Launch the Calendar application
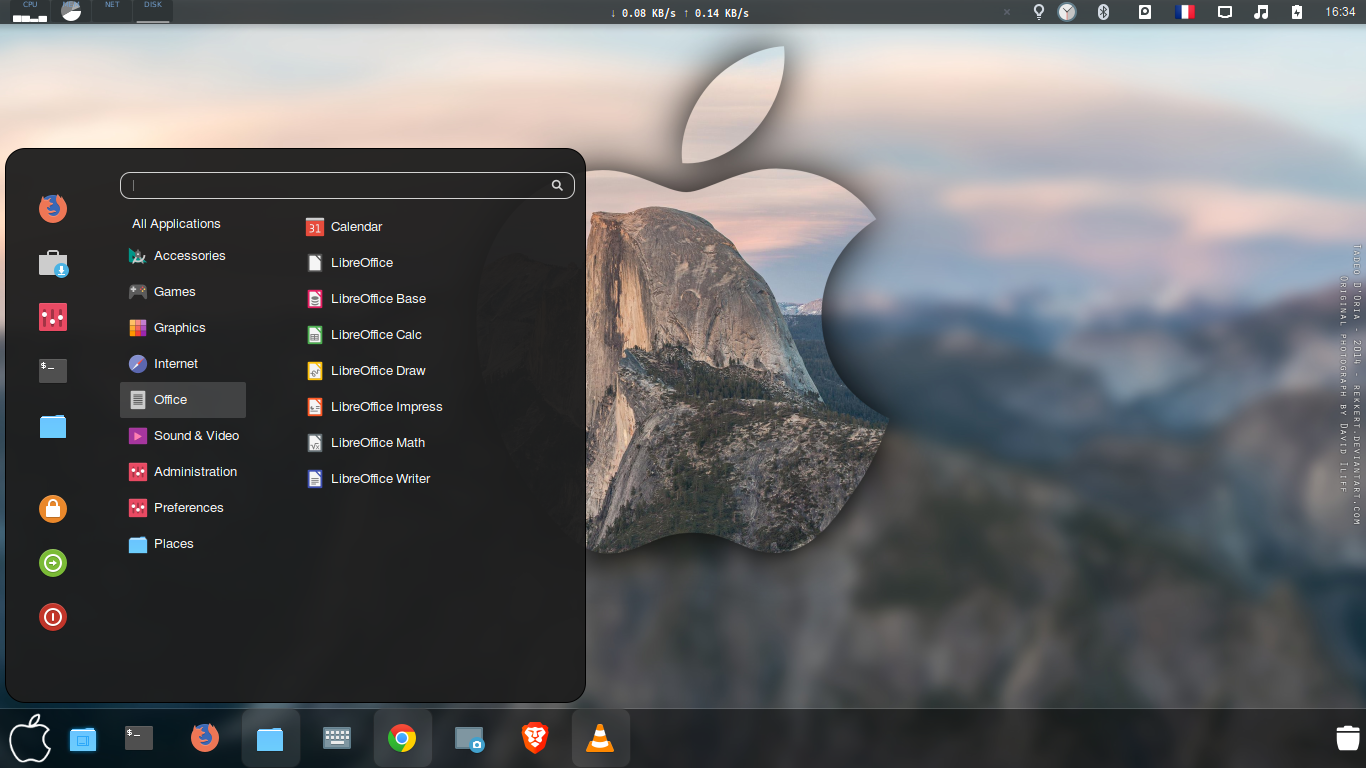This screenshot has height=768, width=1366. (344, 227)
